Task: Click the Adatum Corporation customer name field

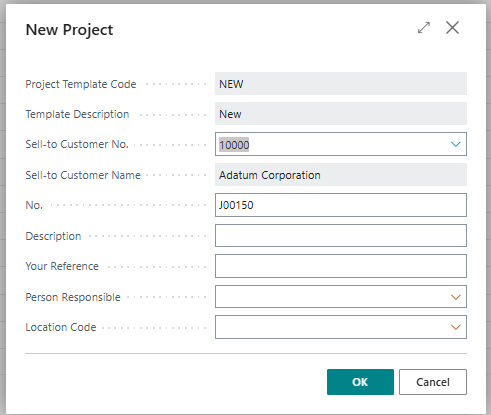Action: point(341,175)
